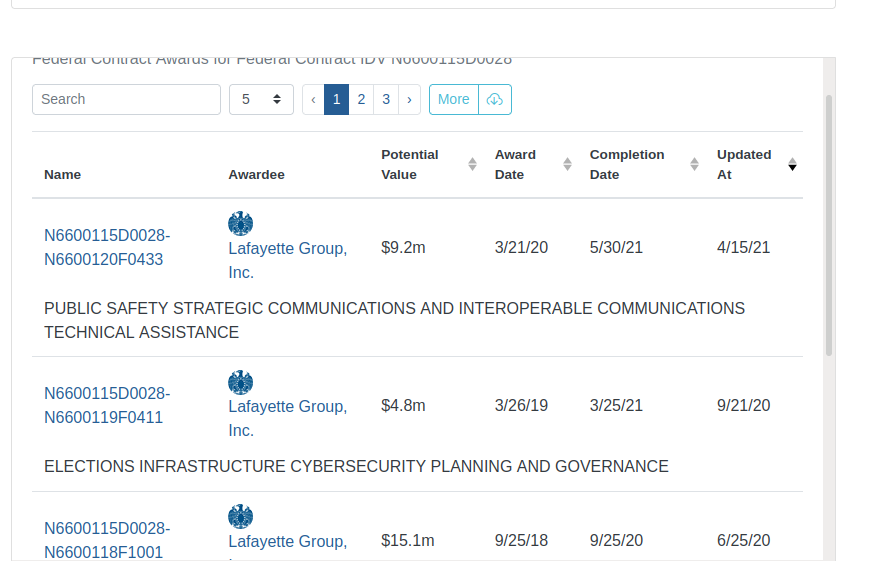Select page 1 in pagination
The width and height of the screenshot is (875, 561).
coord(336,99)
